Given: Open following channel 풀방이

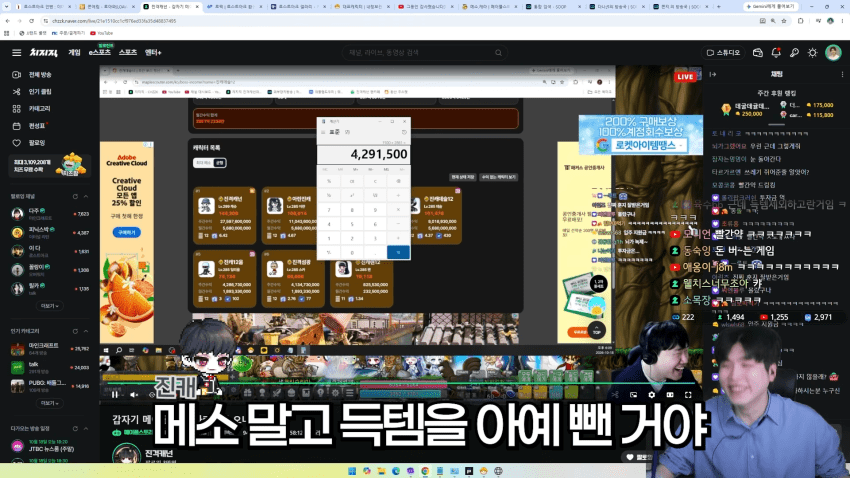Looking at the screenshot, I should coord(49,270).
